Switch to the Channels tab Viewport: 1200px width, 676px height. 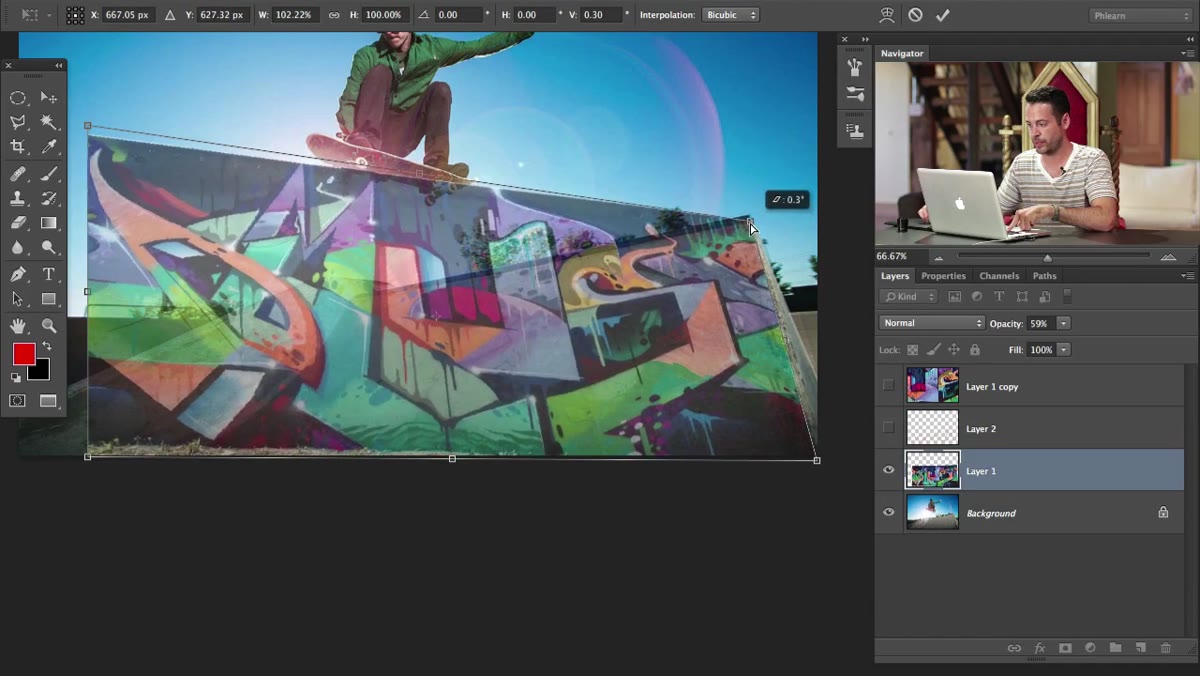tap(999, 276)
